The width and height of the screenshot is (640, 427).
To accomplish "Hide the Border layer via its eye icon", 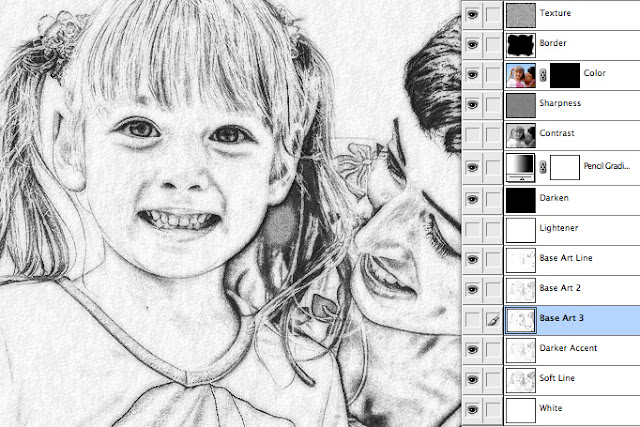I will 472,44.
